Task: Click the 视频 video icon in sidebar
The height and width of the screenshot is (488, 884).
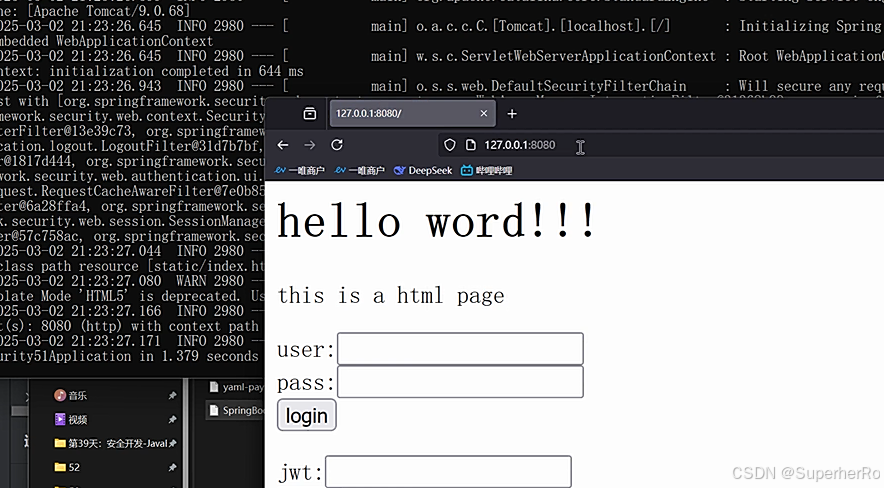Action: point(60,419)
